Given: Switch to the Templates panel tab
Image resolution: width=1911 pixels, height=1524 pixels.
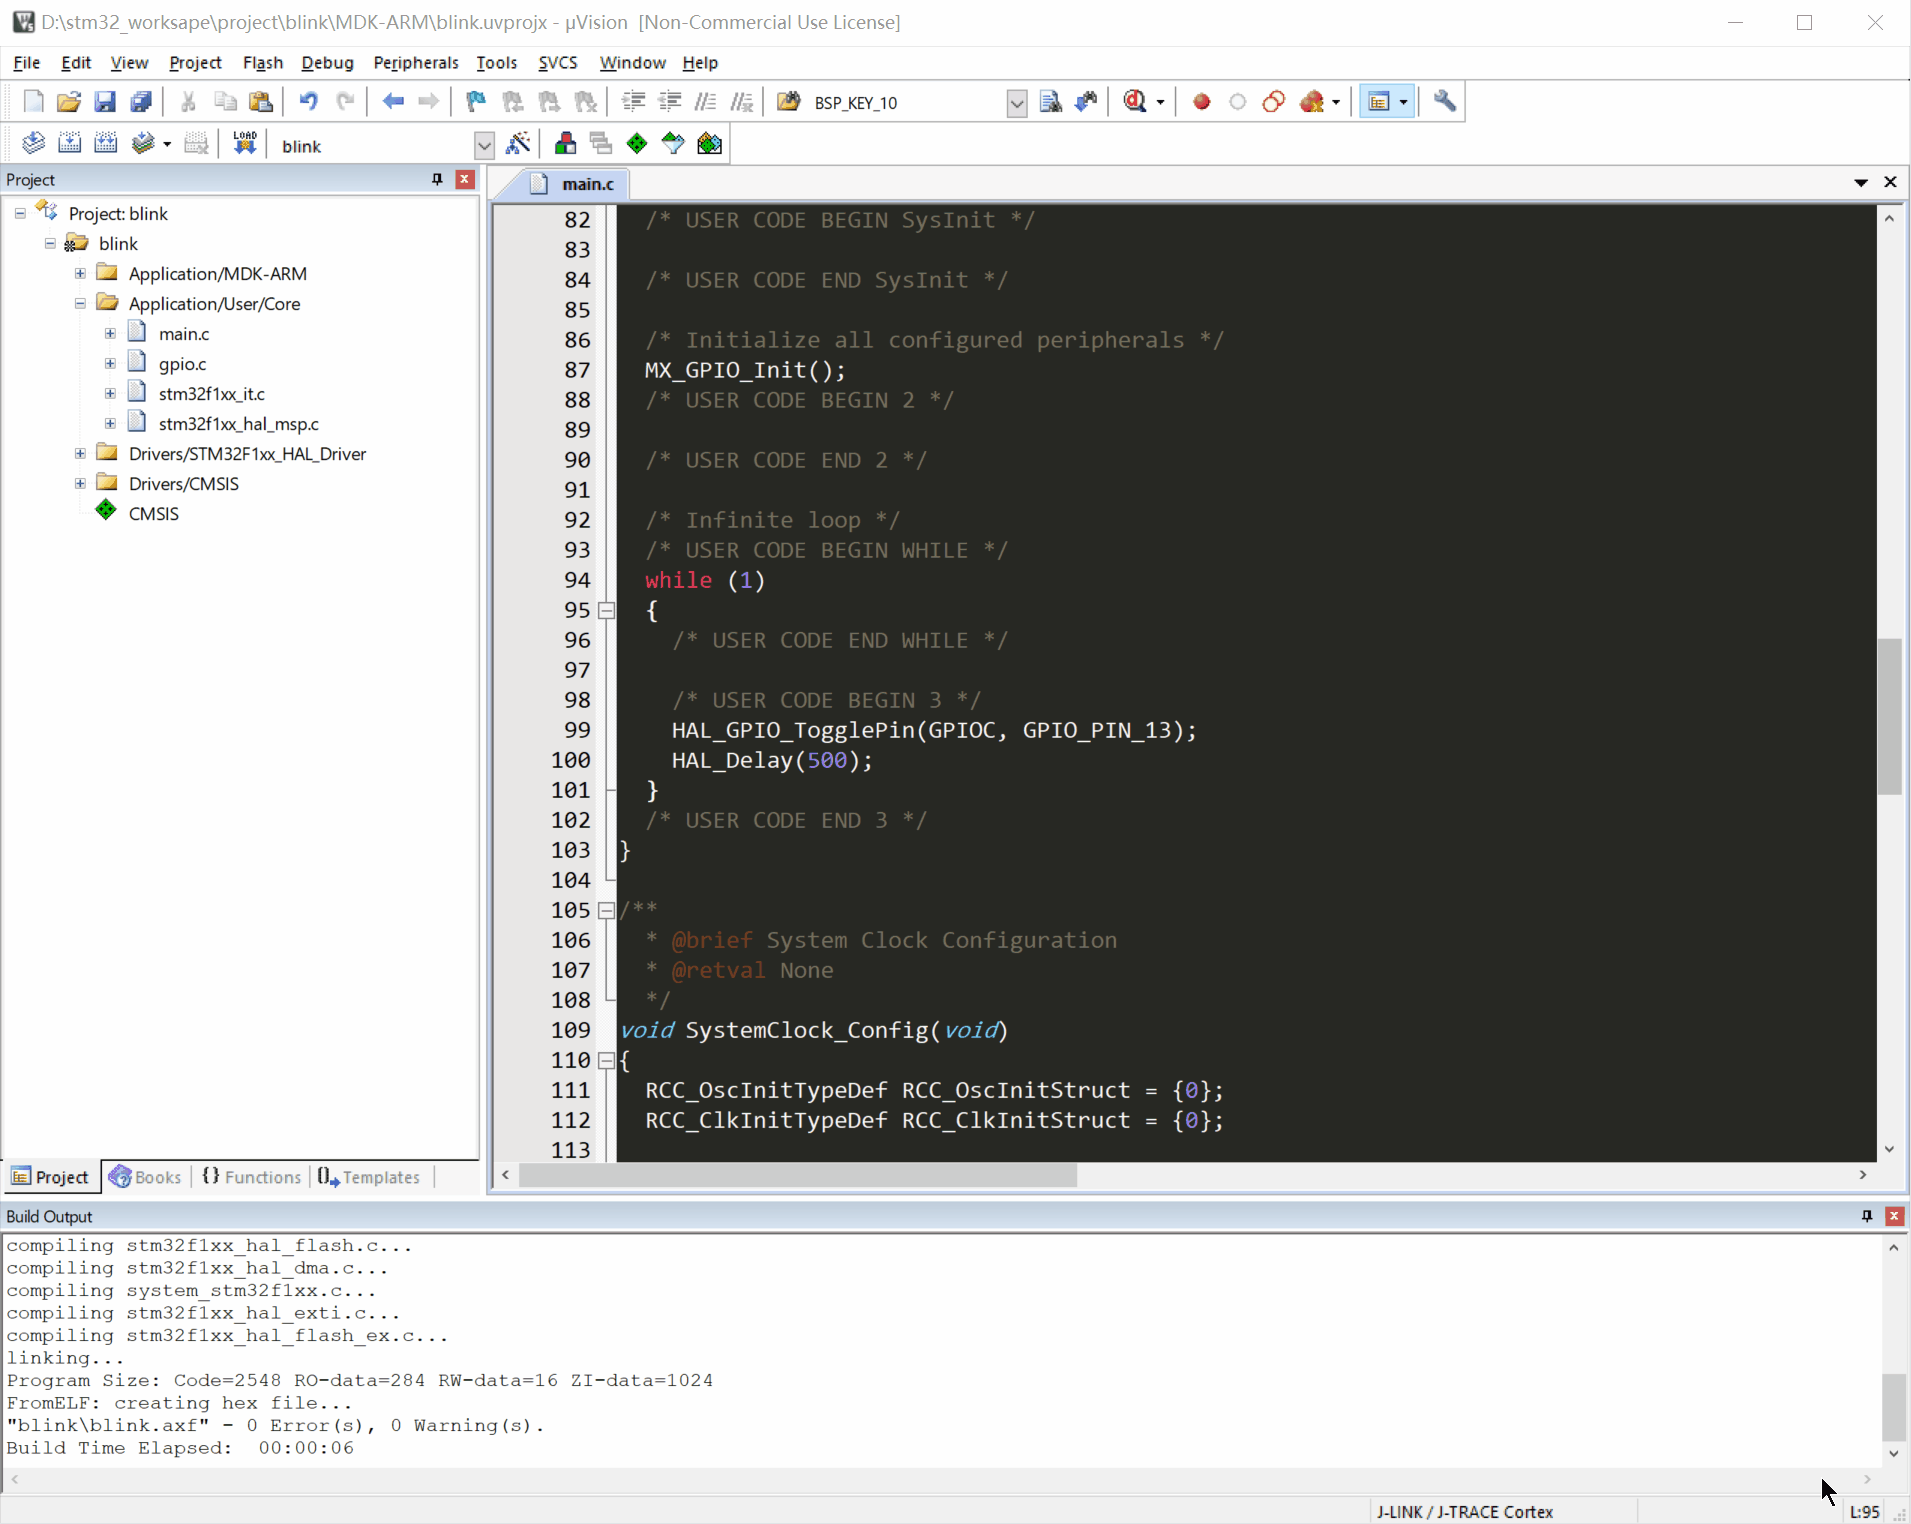Looking at the screenshot, I should tap(369, 1177).
